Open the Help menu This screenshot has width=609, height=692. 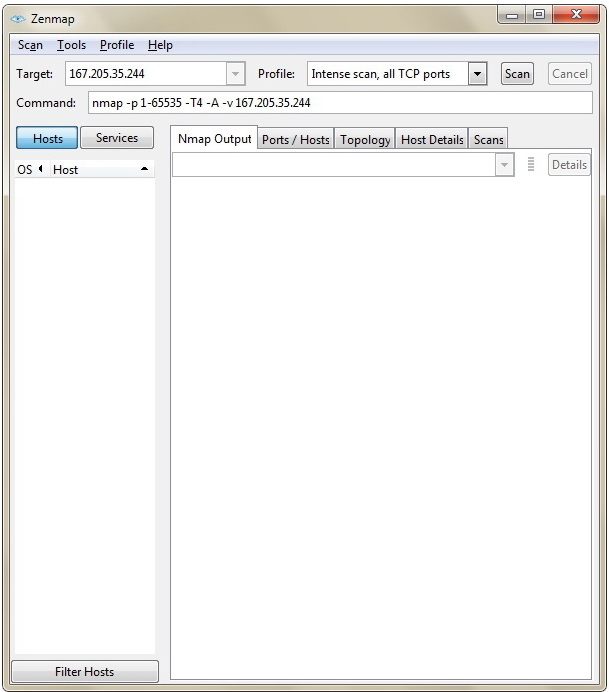coord(160,45)
